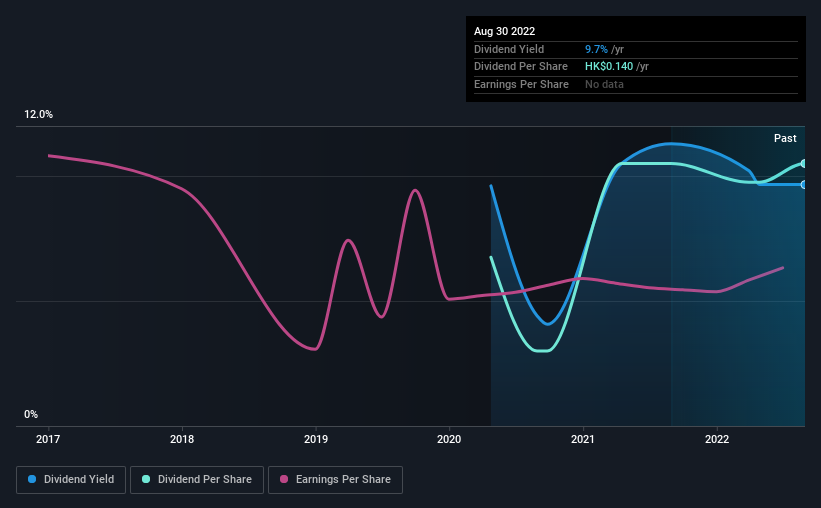The width and height of the screenshot is (821, 508).
Task: Click the 12.0% y-axis label
Action: click(38, 115)
